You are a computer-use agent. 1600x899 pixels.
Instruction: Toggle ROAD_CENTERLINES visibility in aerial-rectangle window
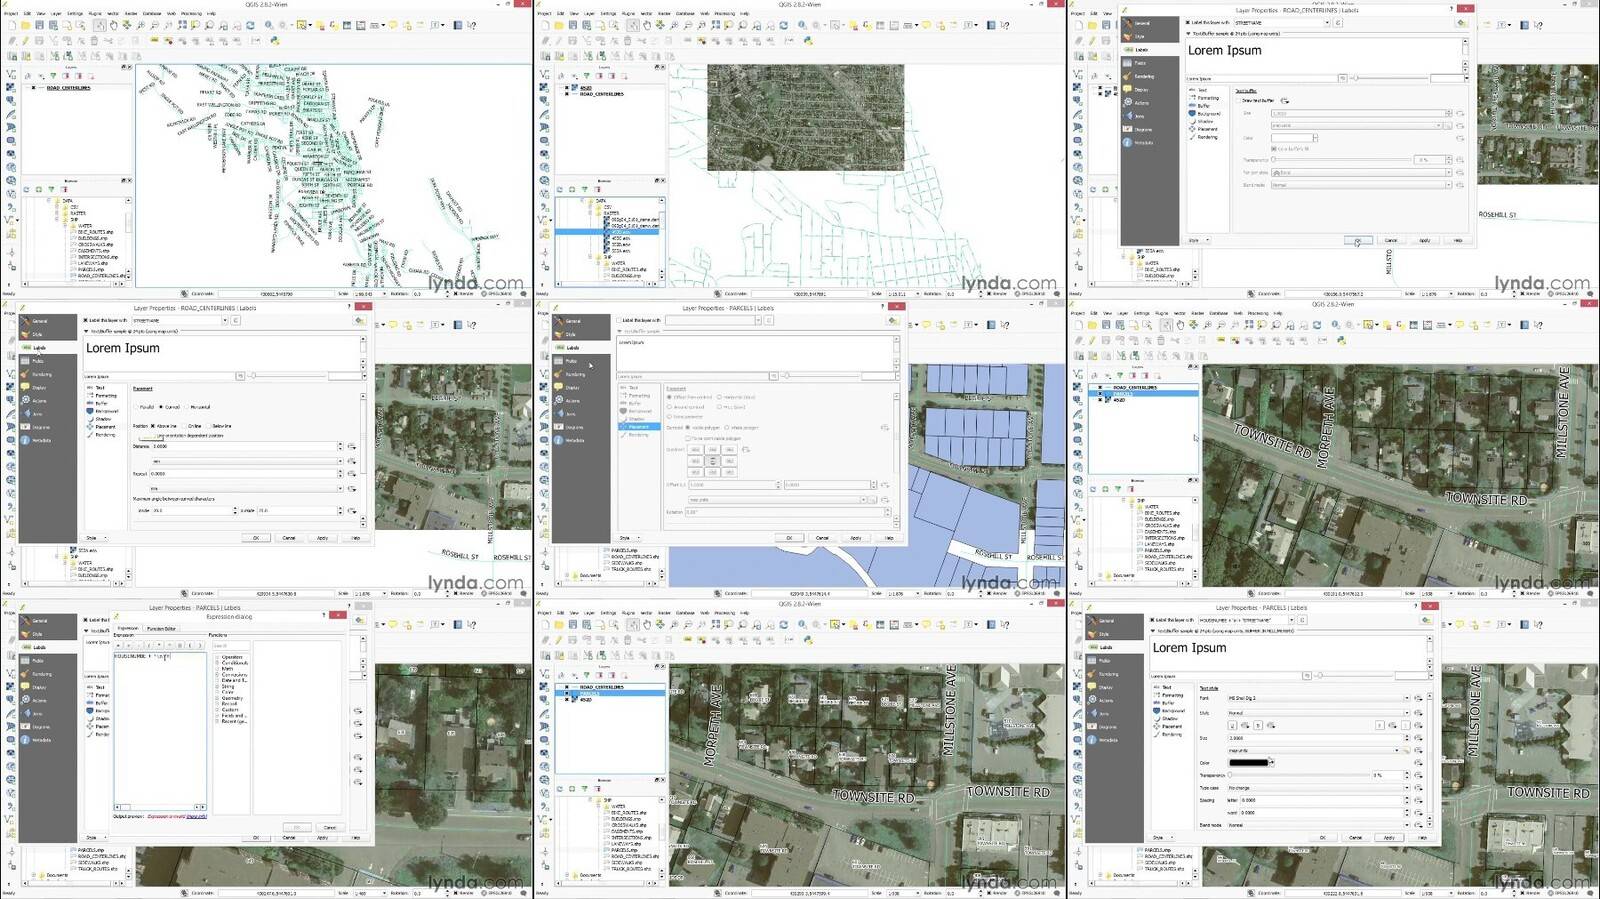(567, 94)
